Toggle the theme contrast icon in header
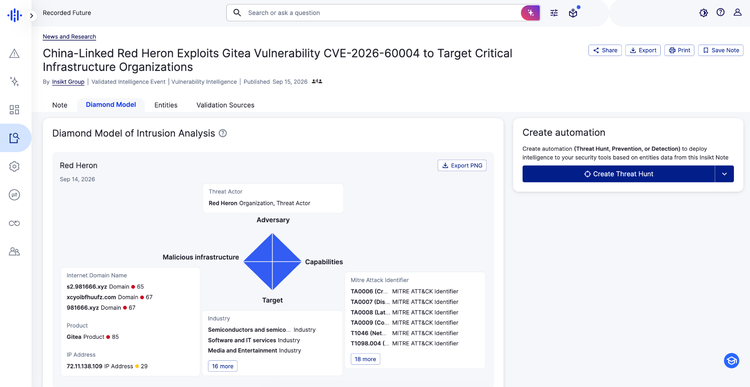This screenshot has height=387, width=750. tap(703, 13)
